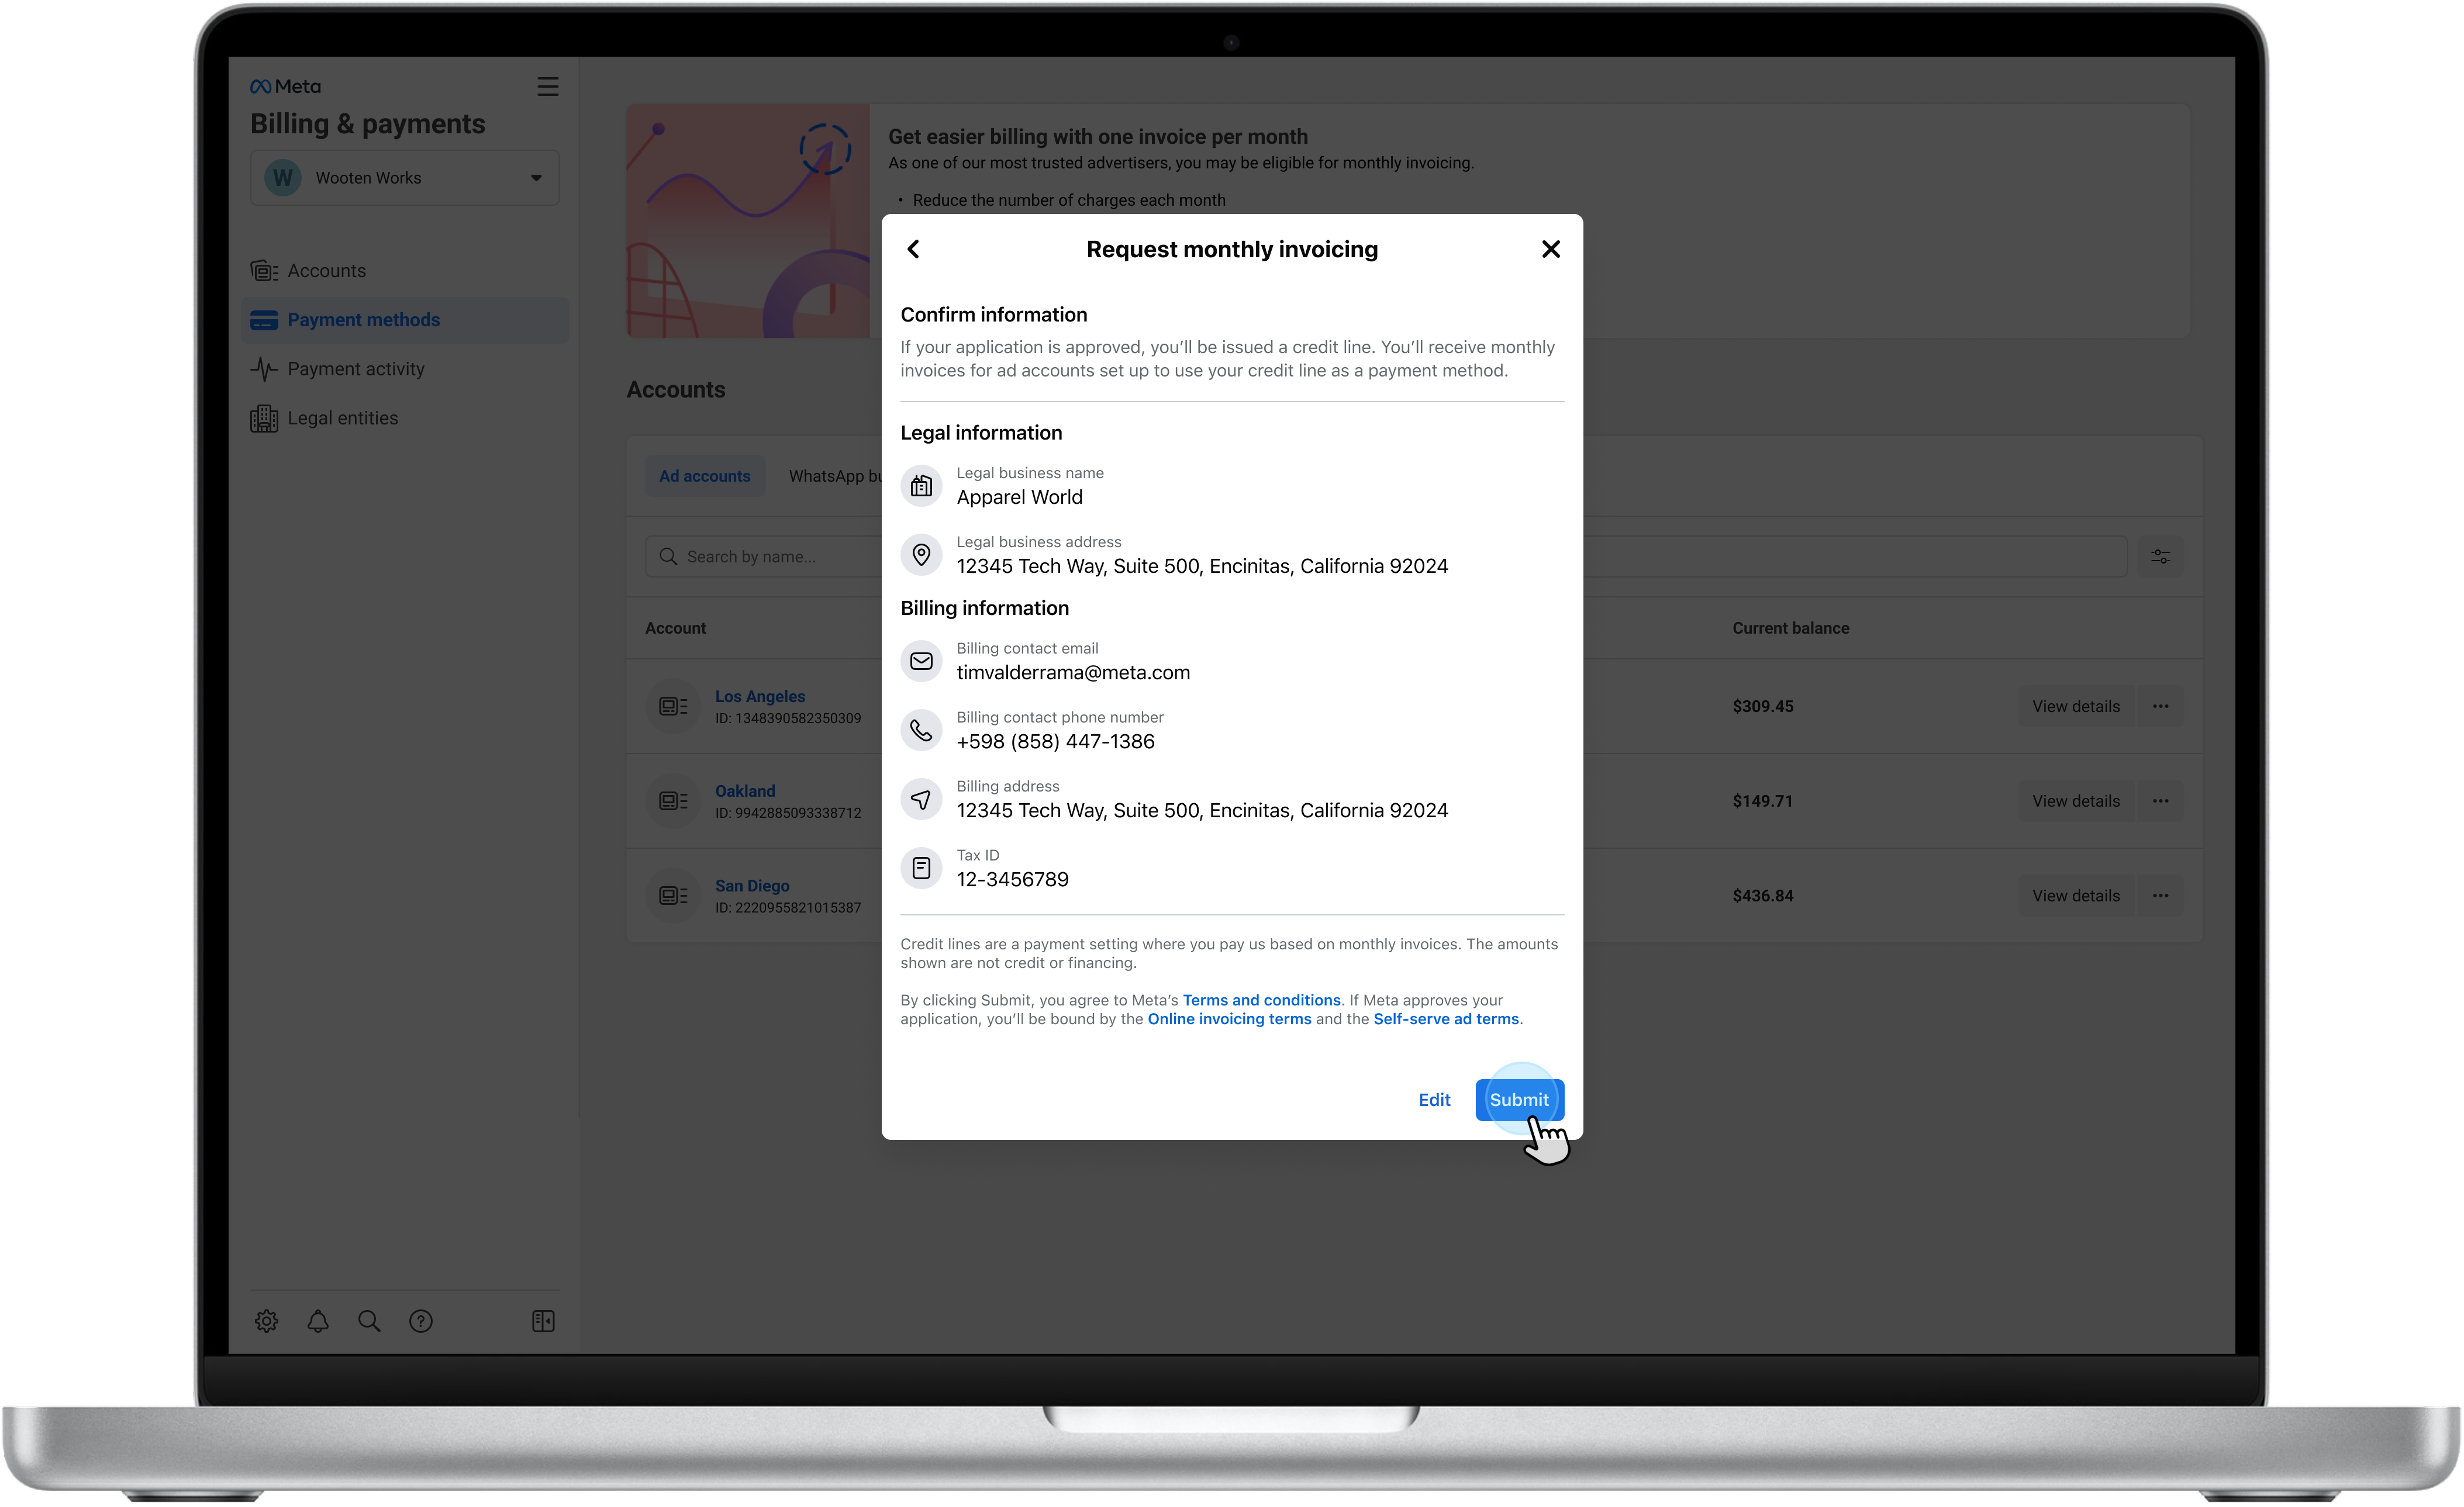Click the Meta logo in the sidebar

click(285, 87)
